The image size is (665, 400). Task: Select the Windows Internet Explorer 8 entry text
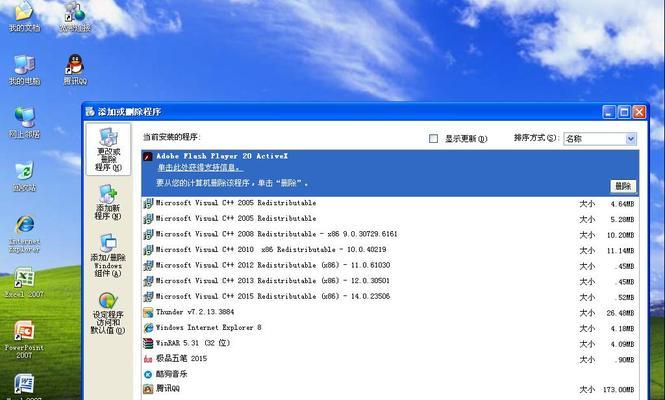click(208, 327)
